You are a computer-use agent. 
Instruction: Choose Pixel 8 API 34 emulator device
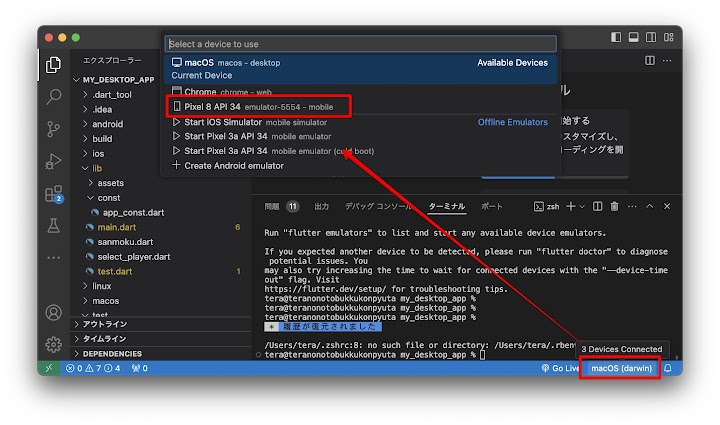tap(361, 106)
